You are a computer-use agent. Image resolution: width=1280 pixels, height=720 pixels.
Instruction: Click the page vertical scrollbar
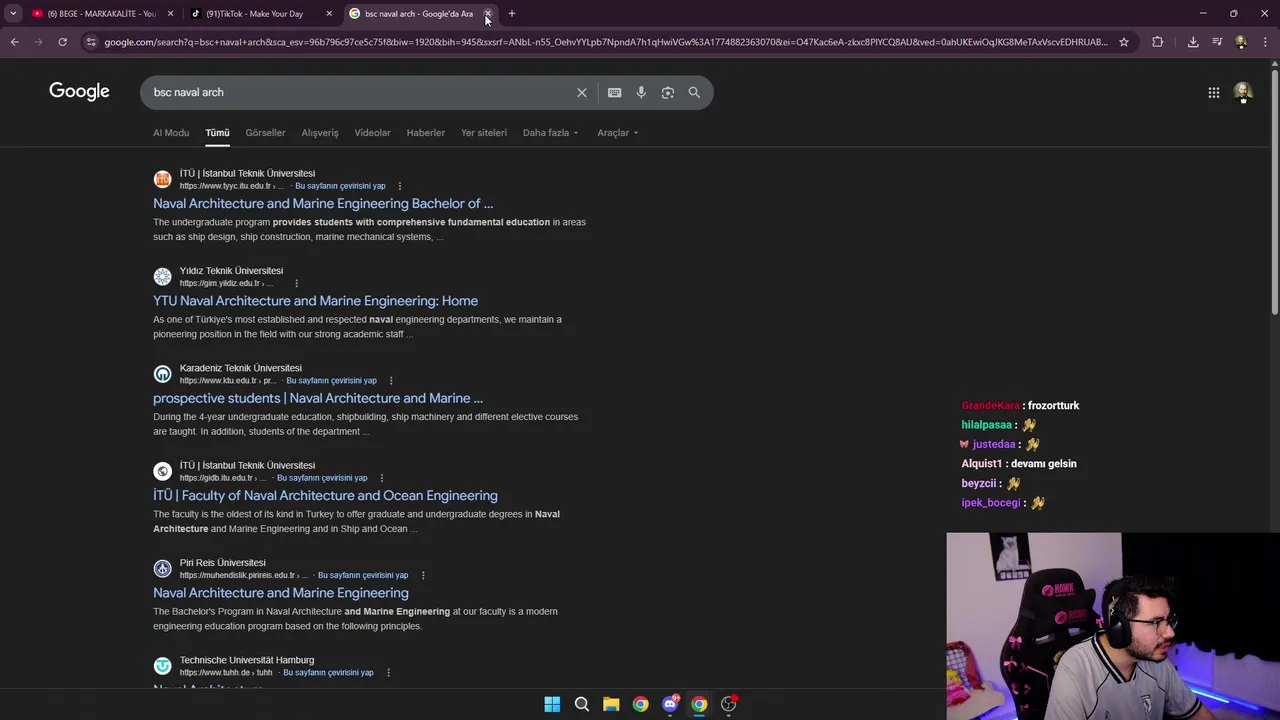[1274, 190]
